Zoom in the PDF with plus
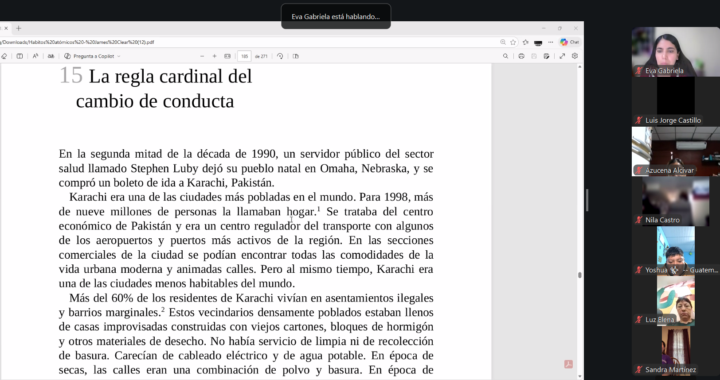This screenshot has height=380, width=720. [x=214, y=56]
